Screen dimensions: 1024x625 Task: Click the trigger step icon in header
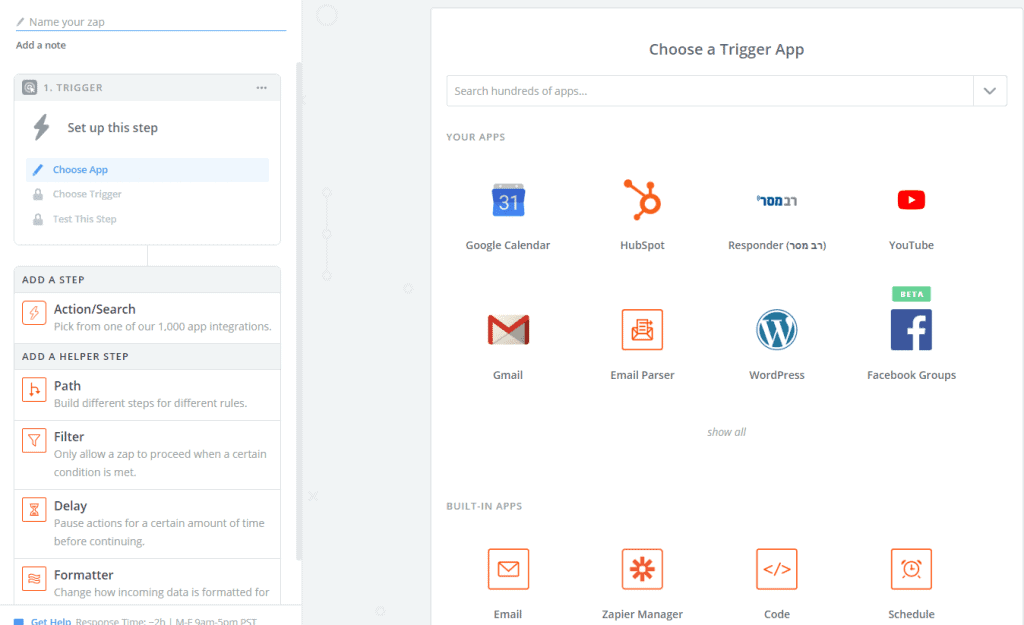(29, 88)
